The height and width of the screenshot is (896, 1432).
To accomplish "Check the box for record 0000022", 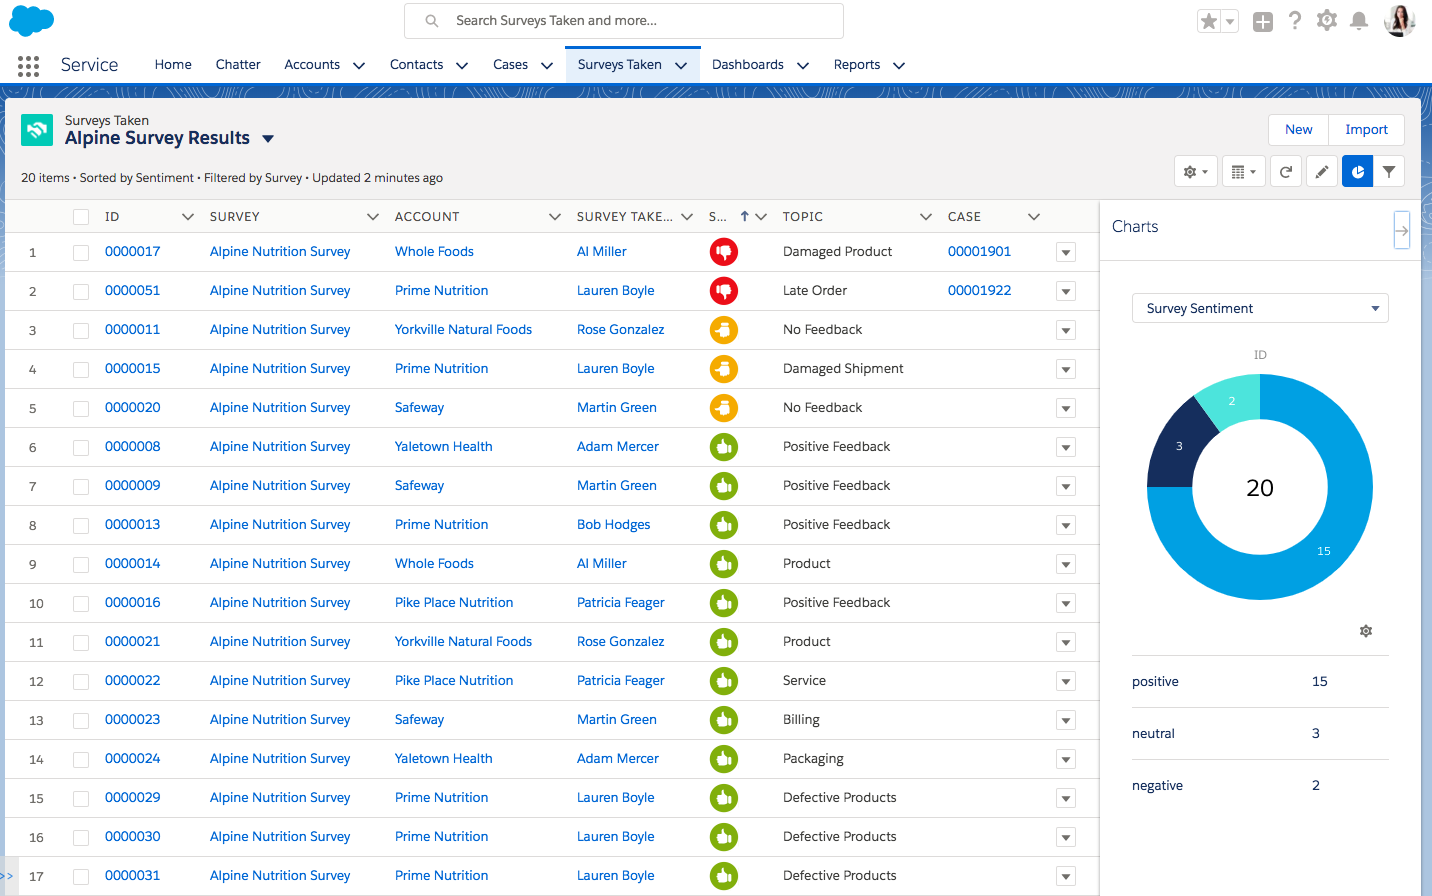I will [x=81, y=682].
